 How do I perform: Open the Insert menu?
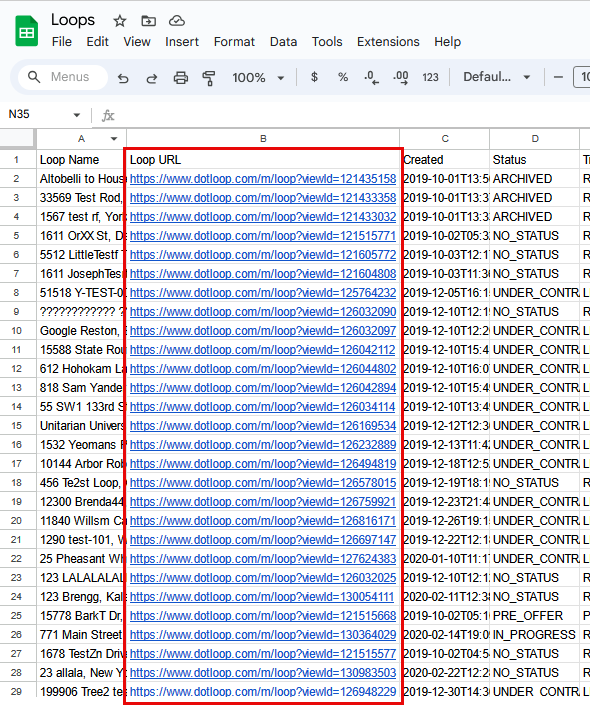point(182,42)
